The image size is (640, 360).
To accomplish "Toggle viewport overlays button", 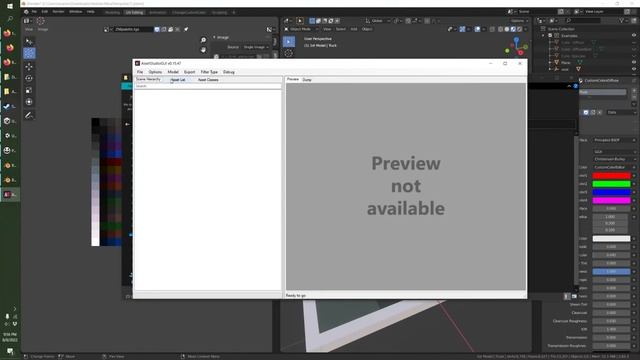I will (478, 29).
